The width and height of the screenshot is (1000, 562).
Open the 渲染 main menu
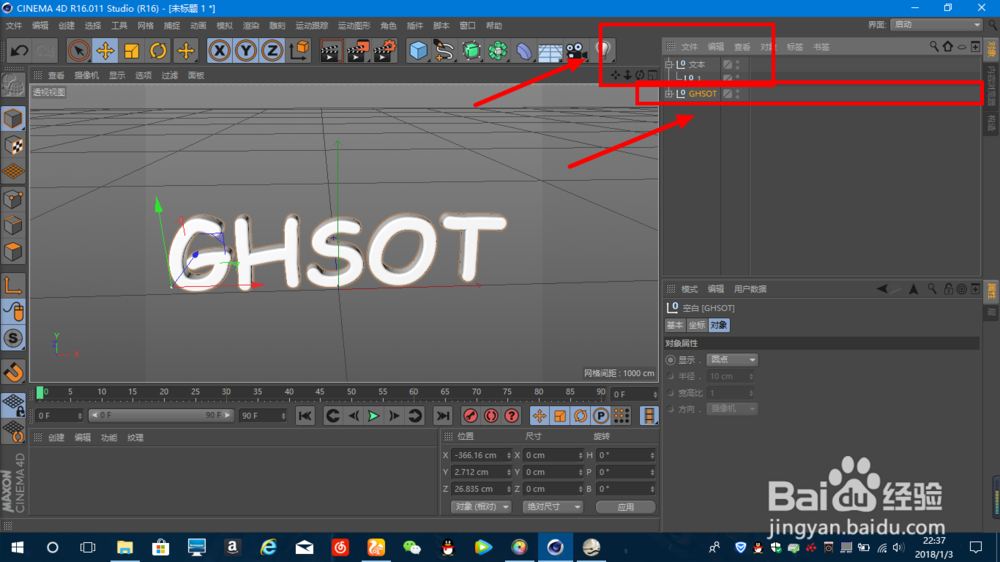pos(251,26)
